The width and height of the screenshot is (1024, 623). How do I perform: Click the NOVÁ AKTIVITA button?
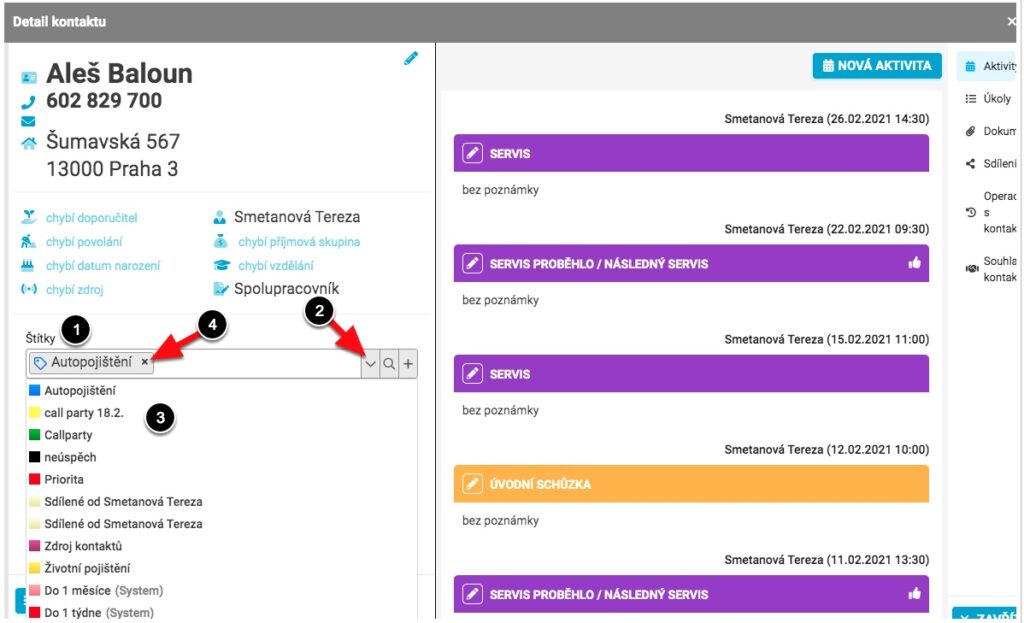pyautogui.click(x=877, y=66)
